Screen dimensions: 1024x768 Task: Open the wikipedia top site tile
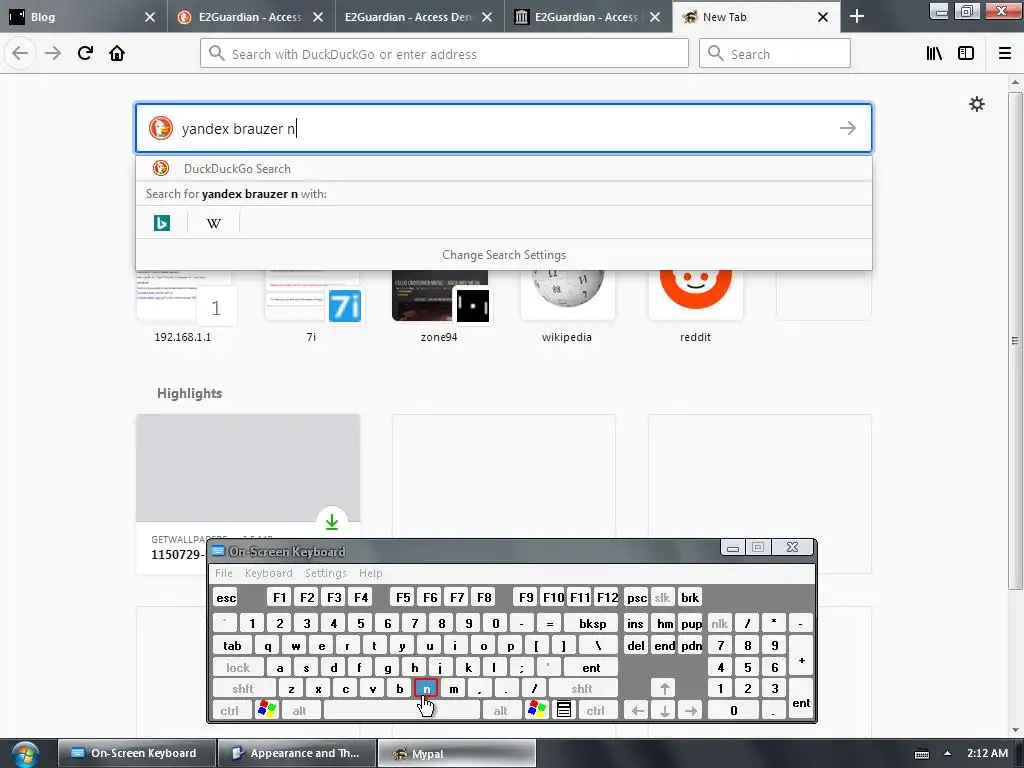coord(567,307)
